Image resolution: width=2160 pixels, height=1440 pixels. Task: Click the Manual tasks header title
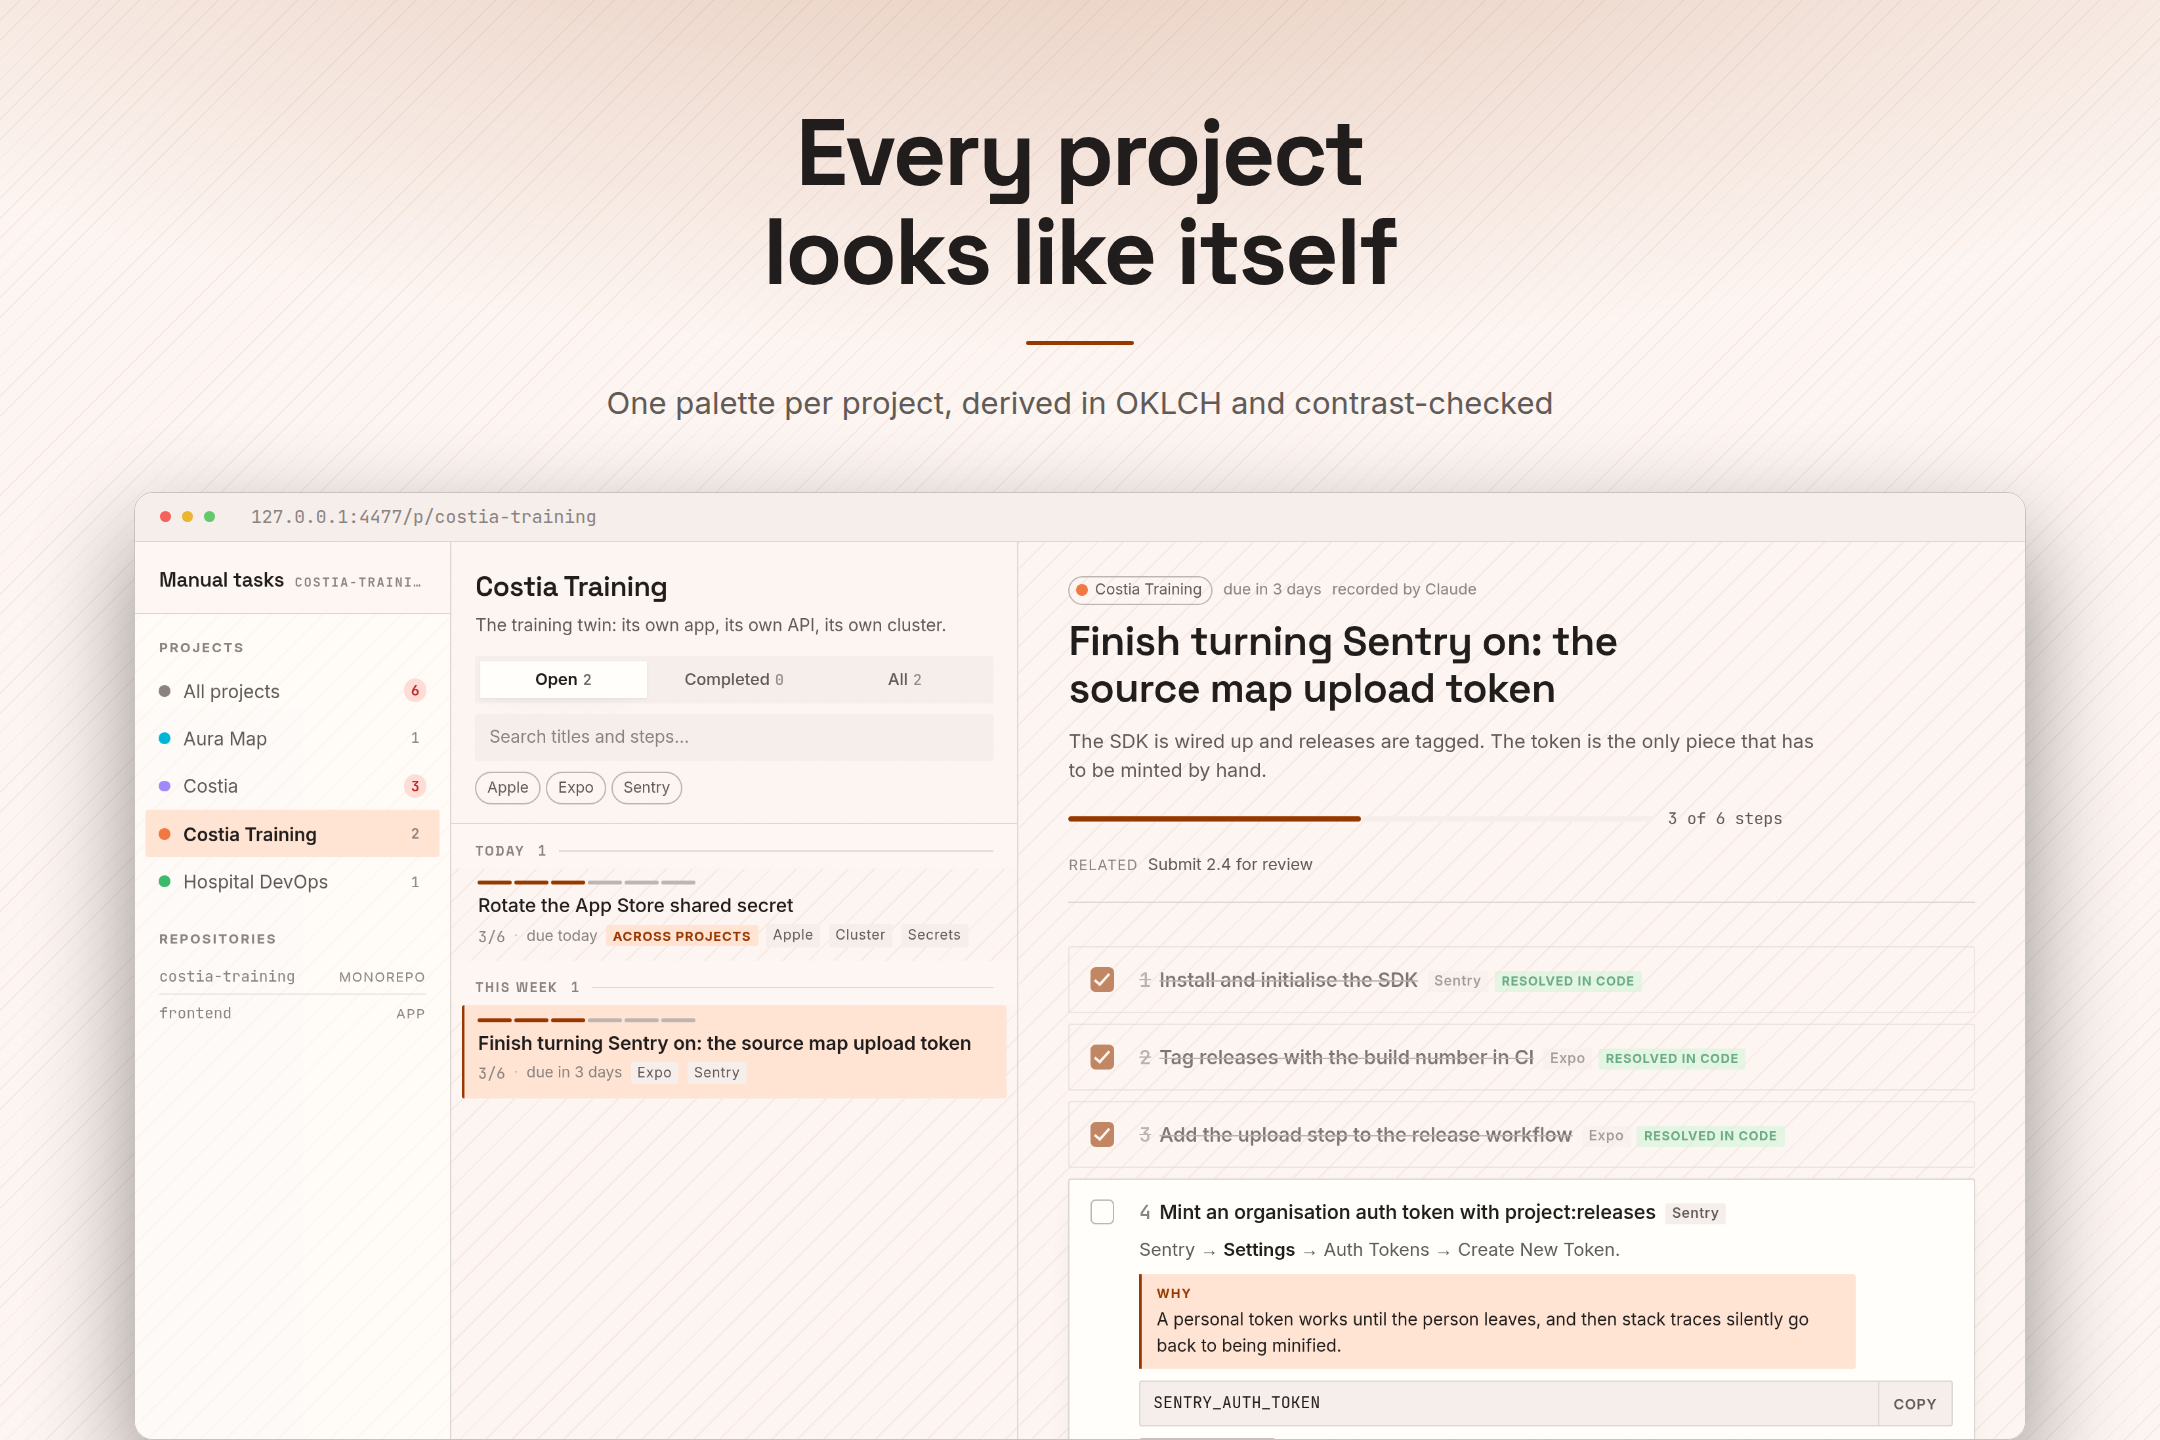[x=222, y=580]
